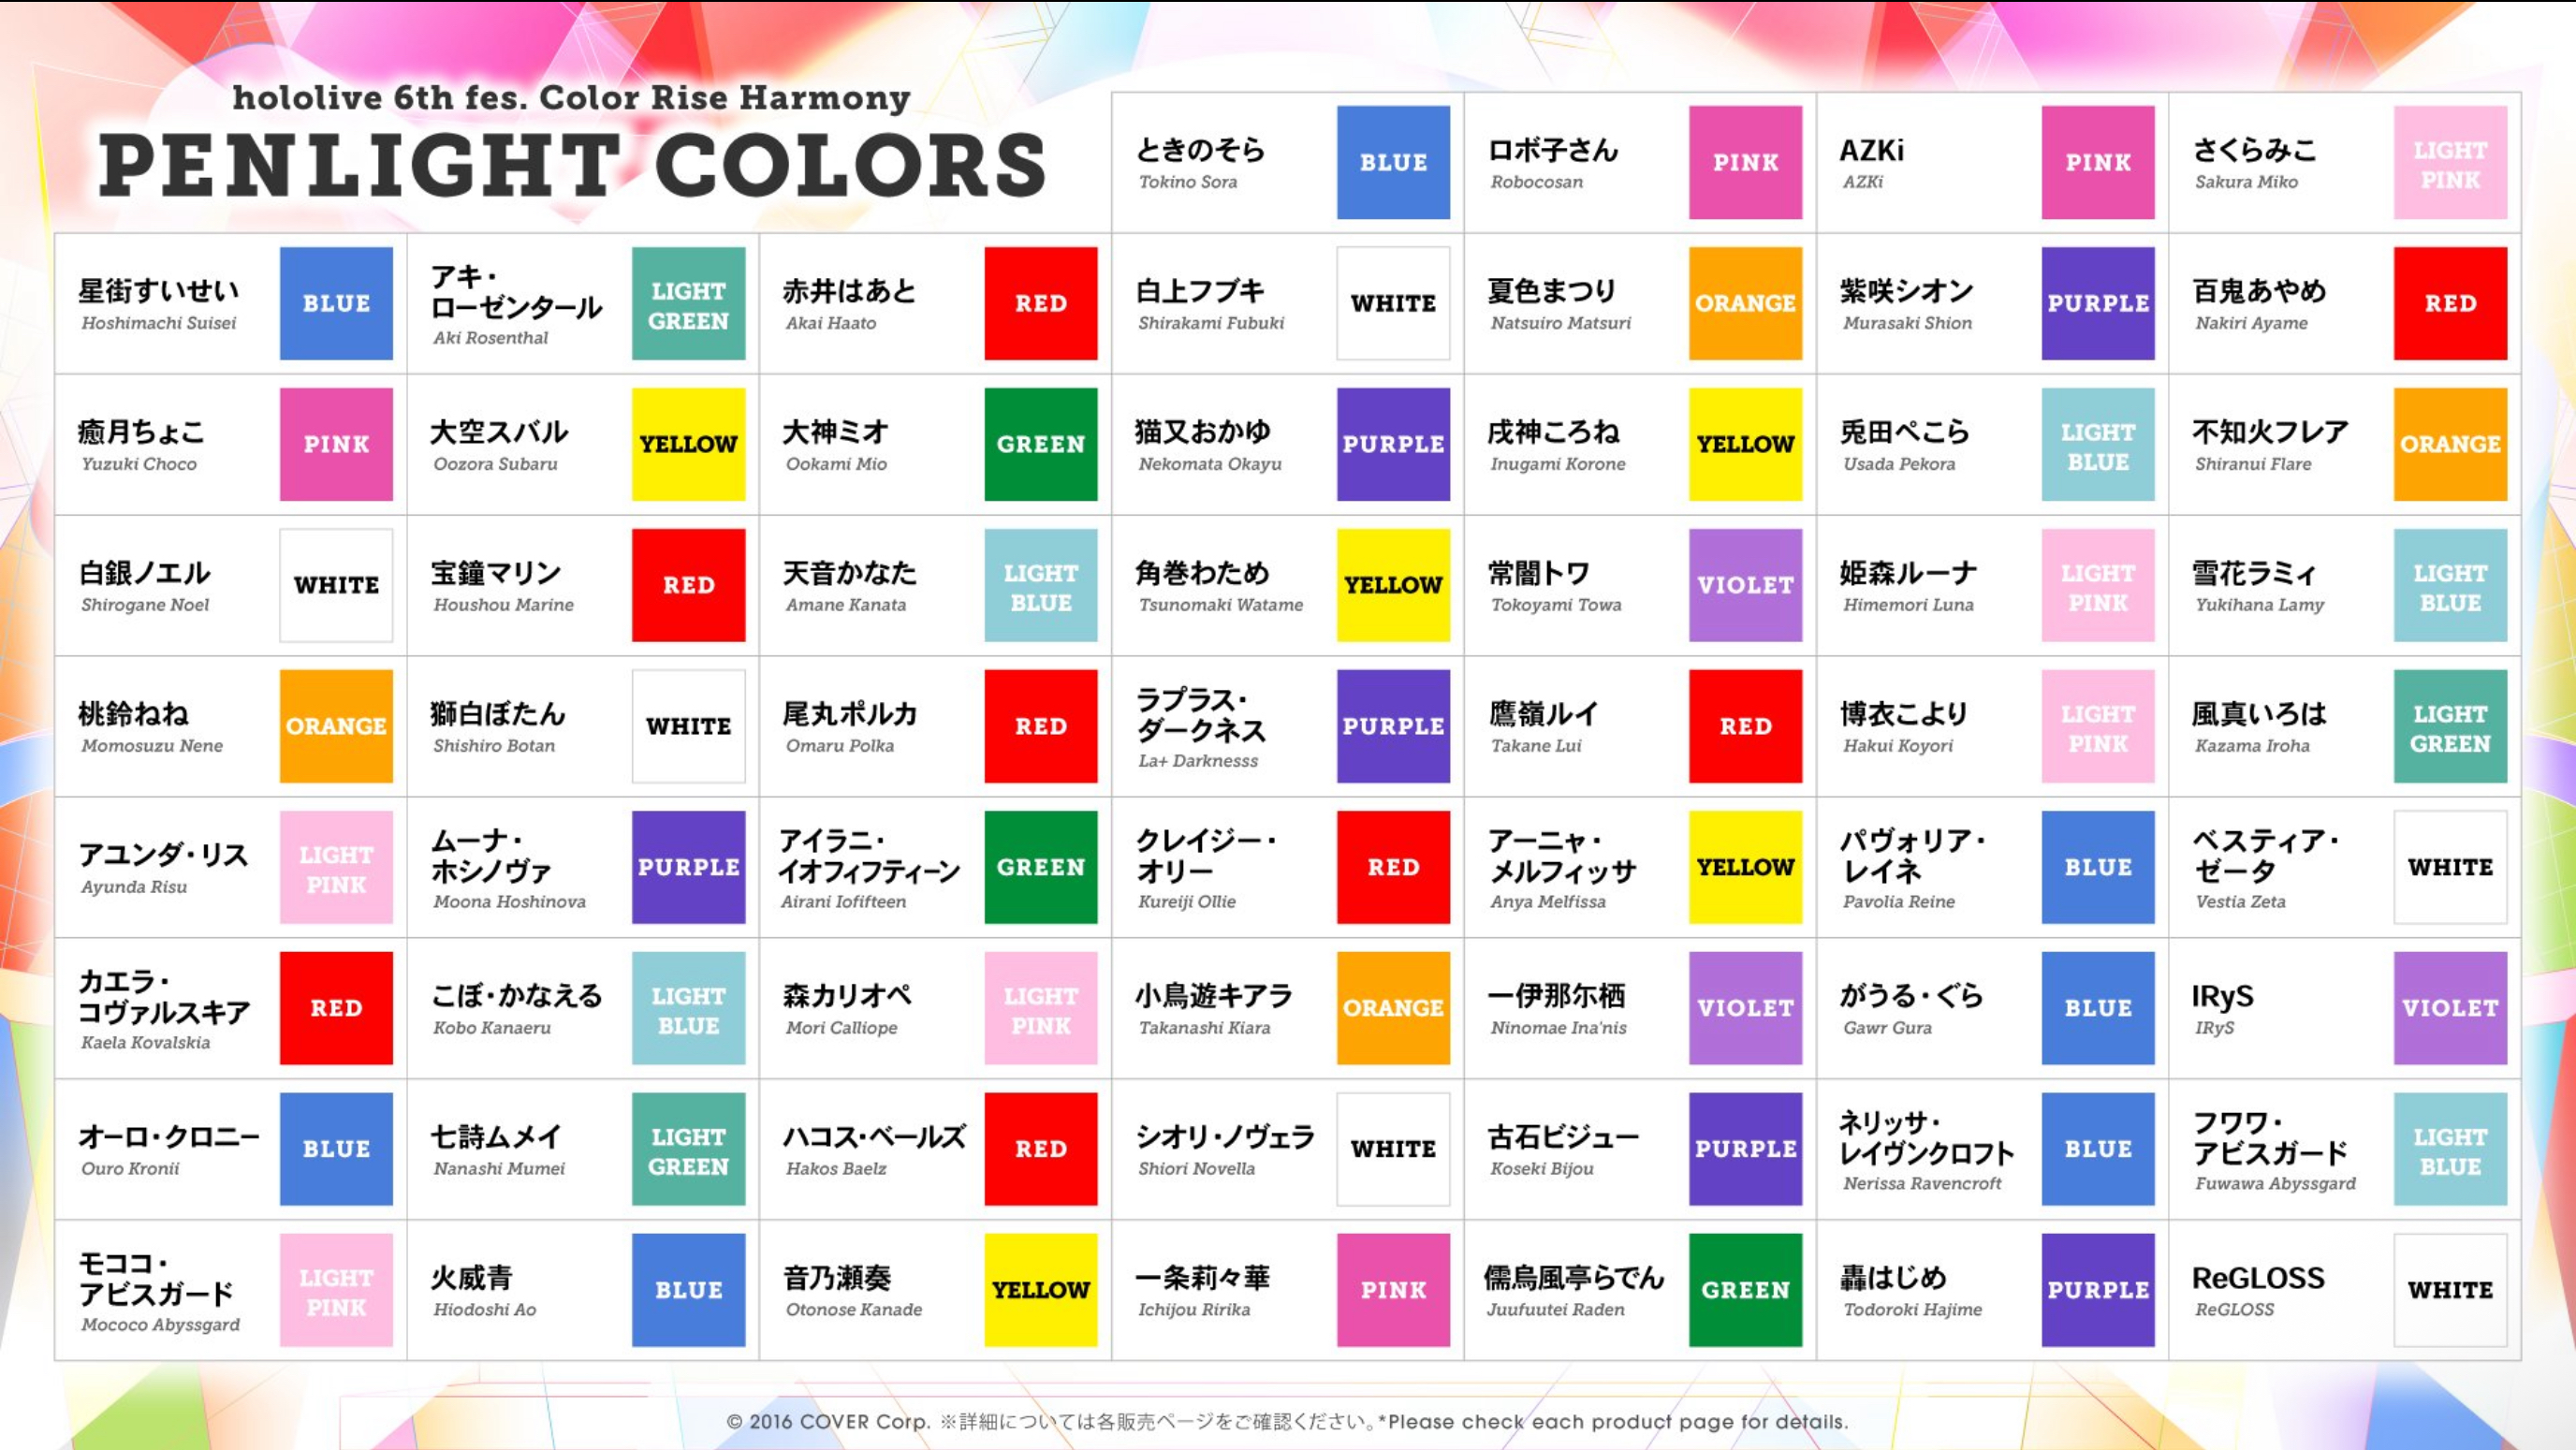Screen dimensions: 2576x1450
Task: Click Ichijou Ririka's PINK swatch
Action: click(x=1393, y=1290)
